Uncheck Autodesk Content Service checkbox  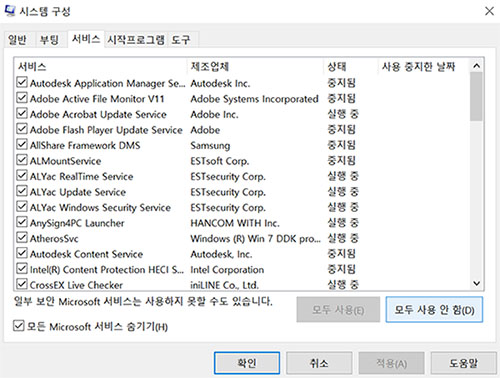tap(22, 253)
